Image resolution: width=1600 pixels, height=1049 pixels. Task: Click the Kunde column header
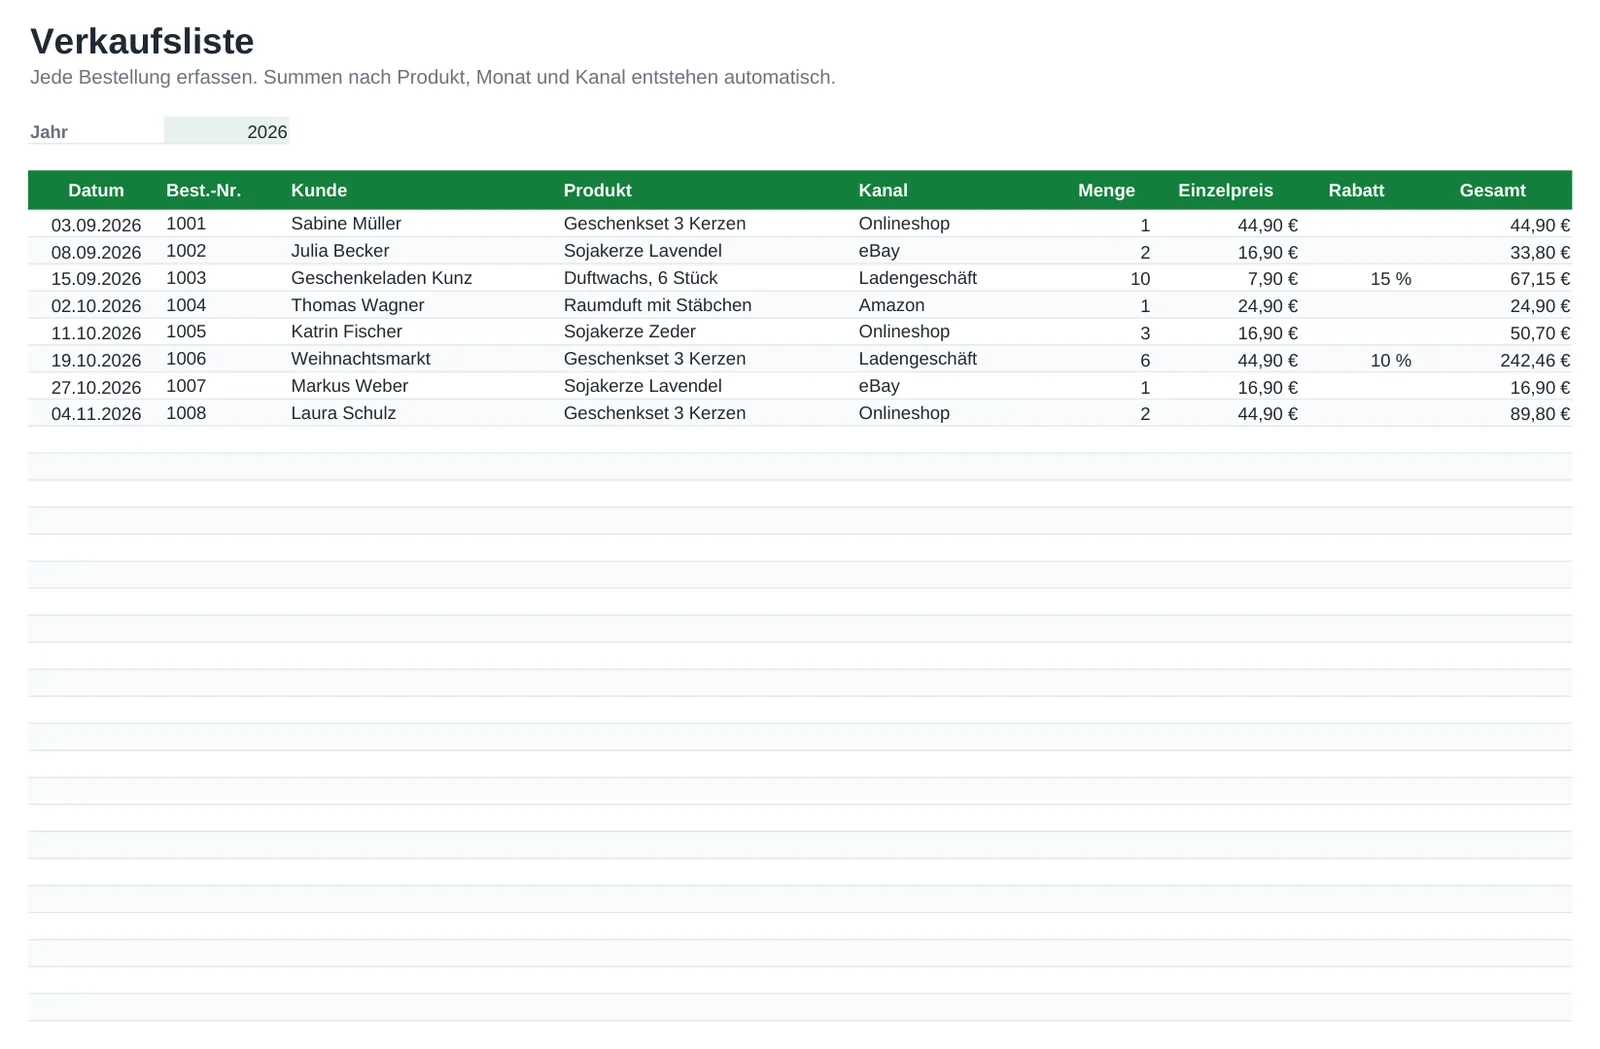click(x=319, y=190)
